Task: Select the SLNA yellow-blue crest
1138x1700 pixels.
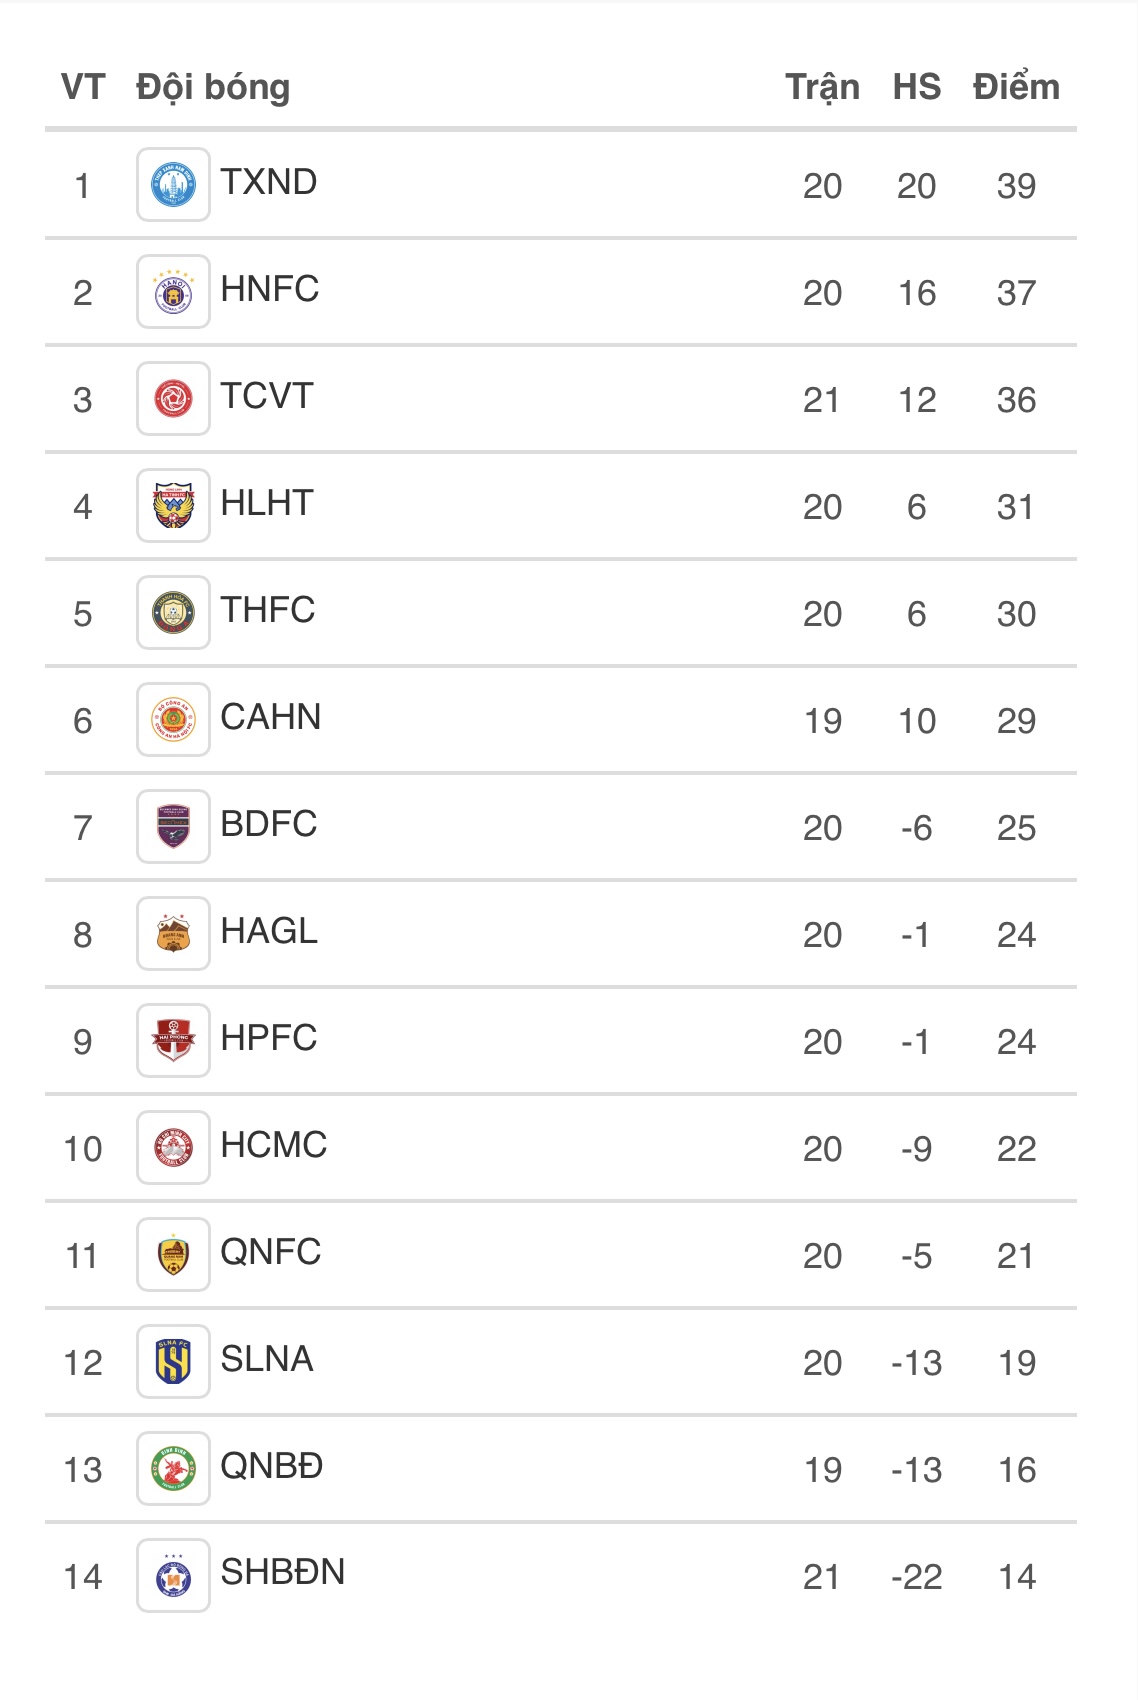Action: click(x=173, y=1362)
